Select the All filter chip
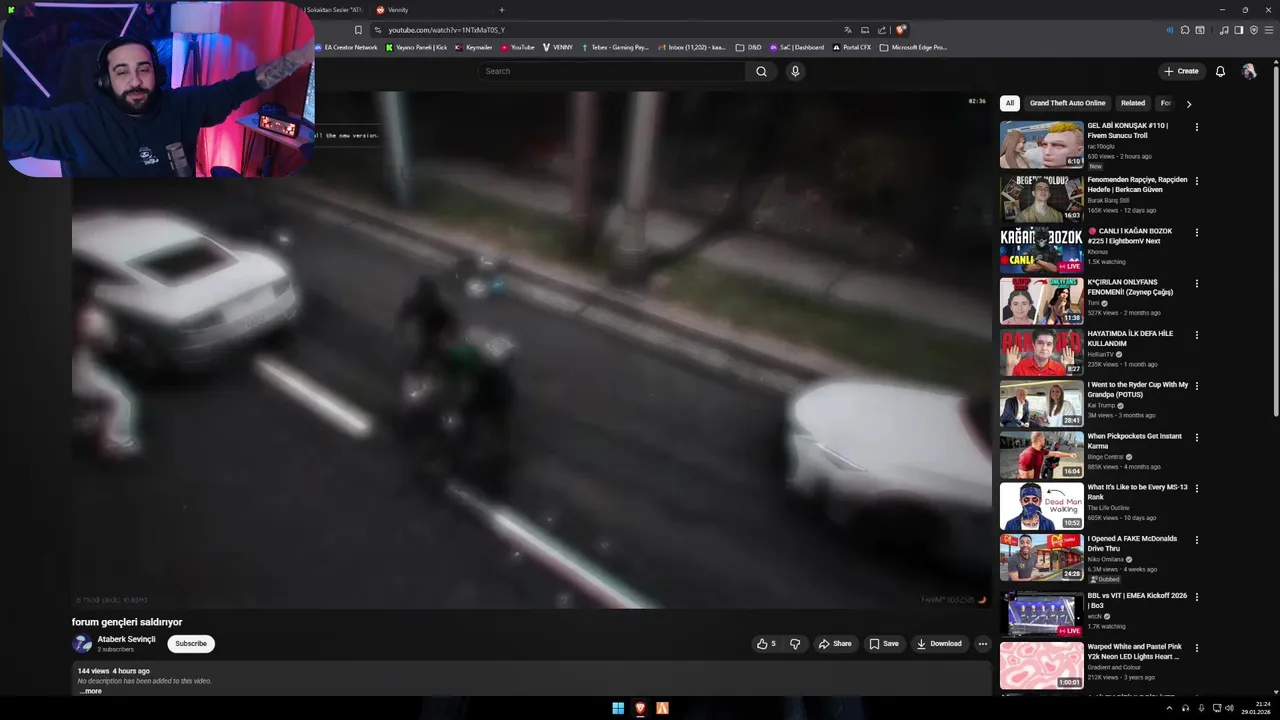 tap(1010, 103)
